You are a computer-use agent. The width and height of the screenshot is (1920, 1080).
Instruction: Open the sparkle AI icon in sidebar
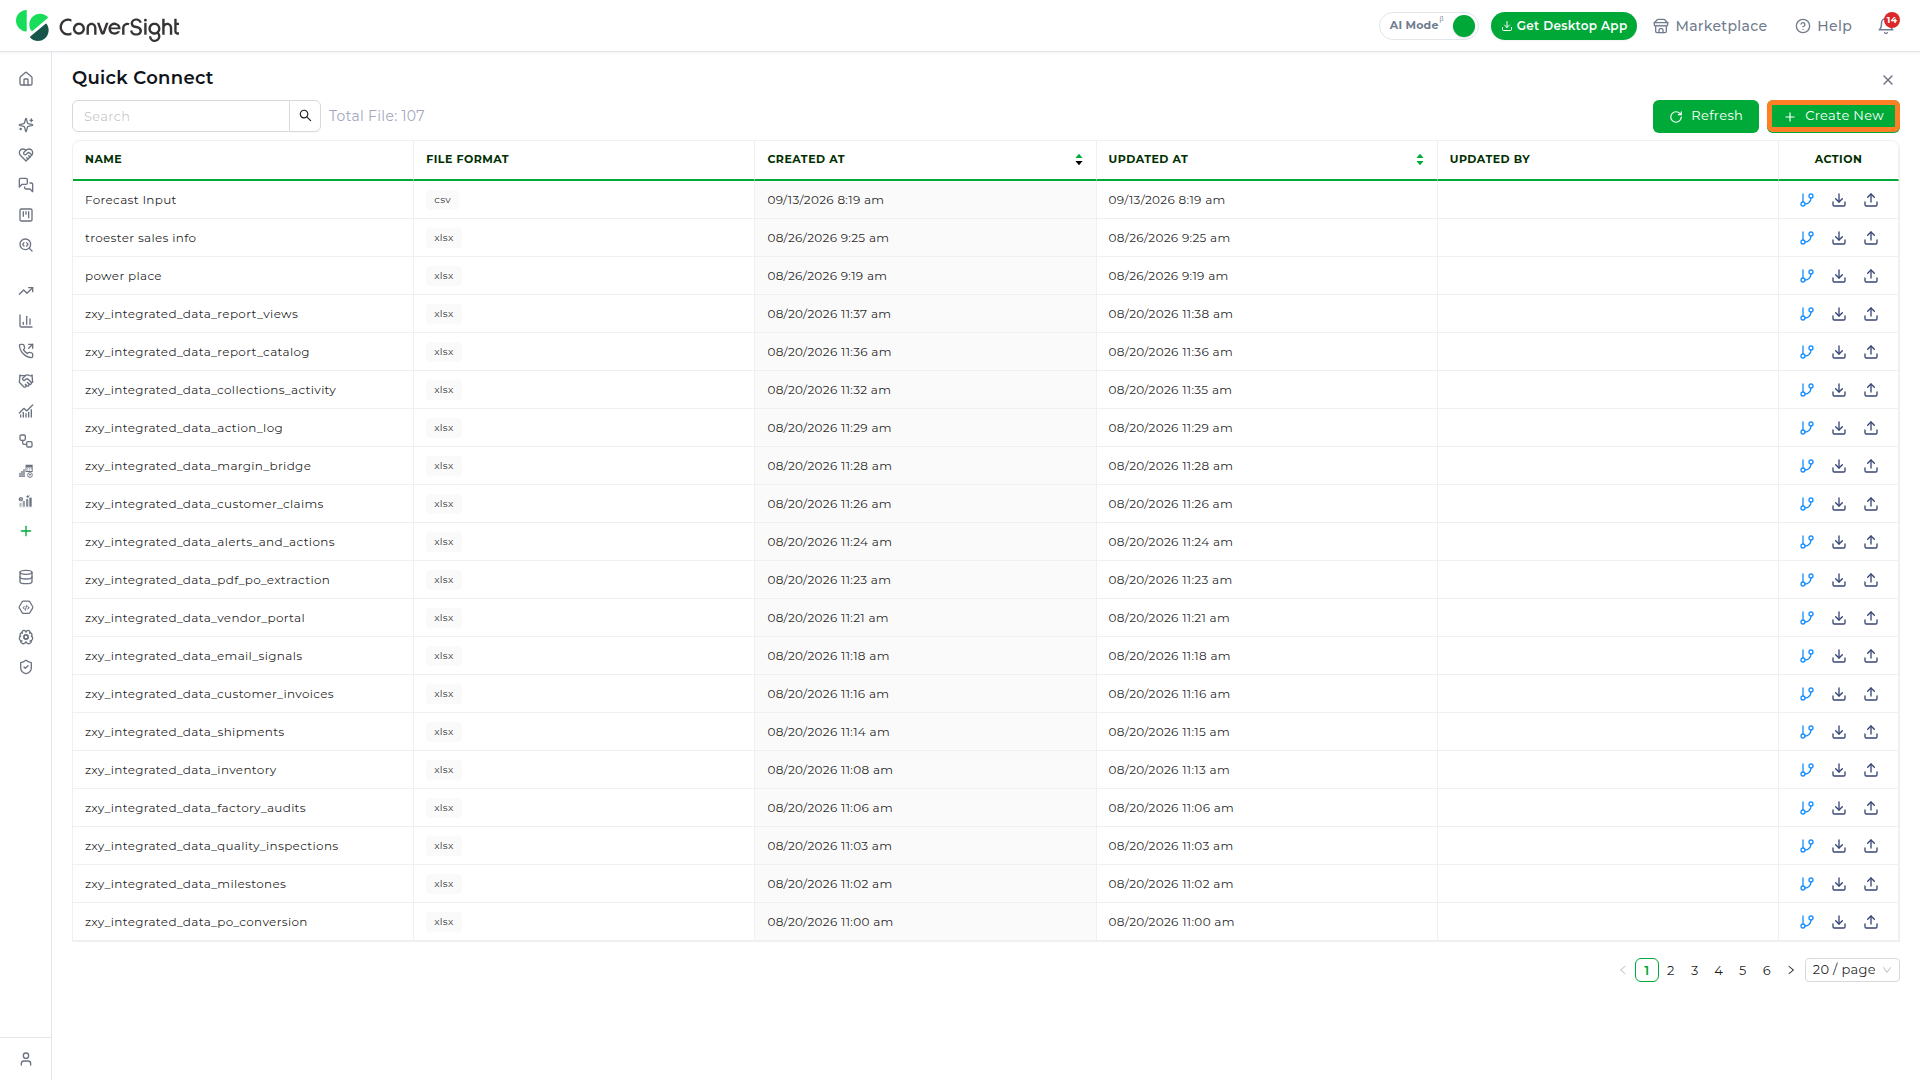click(x=26, y=125)
